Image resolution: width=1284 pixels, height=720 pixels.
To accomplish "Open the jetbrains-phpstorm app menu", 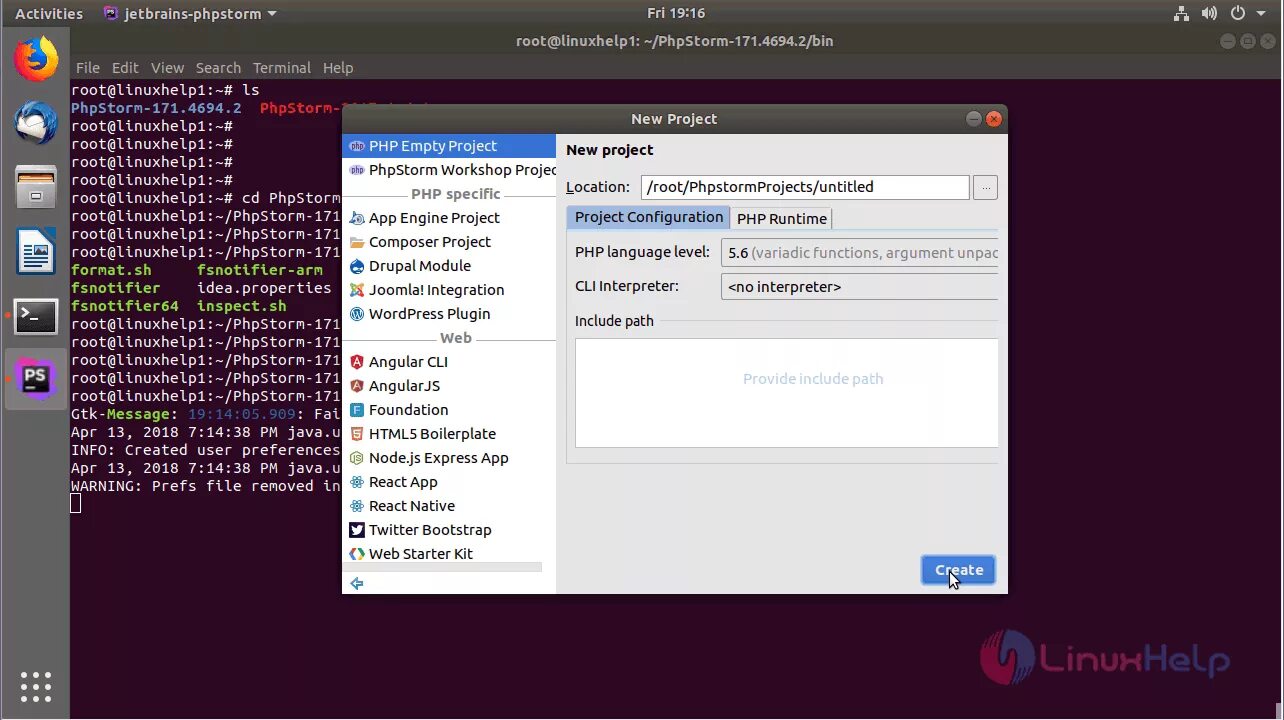I will [190, 14].
